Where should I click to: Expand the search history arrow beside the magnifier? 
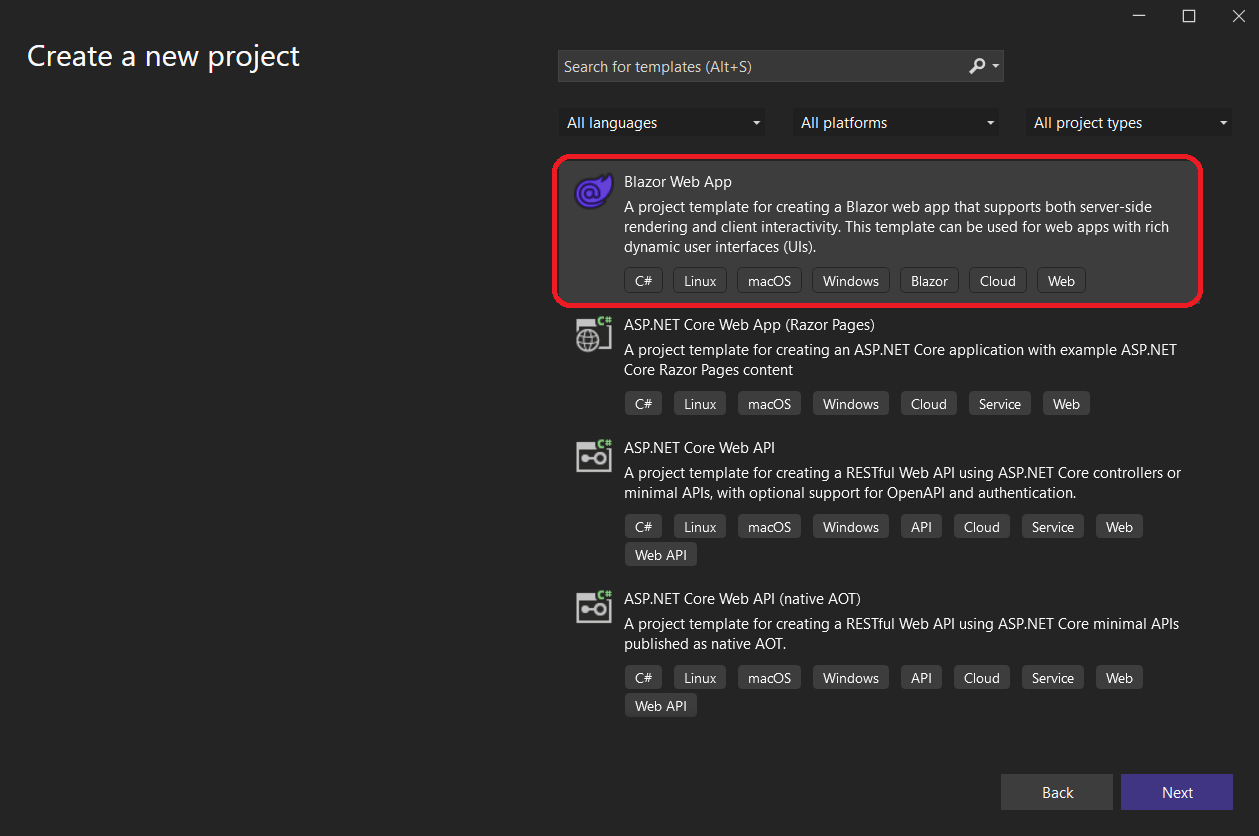[994, 65]
